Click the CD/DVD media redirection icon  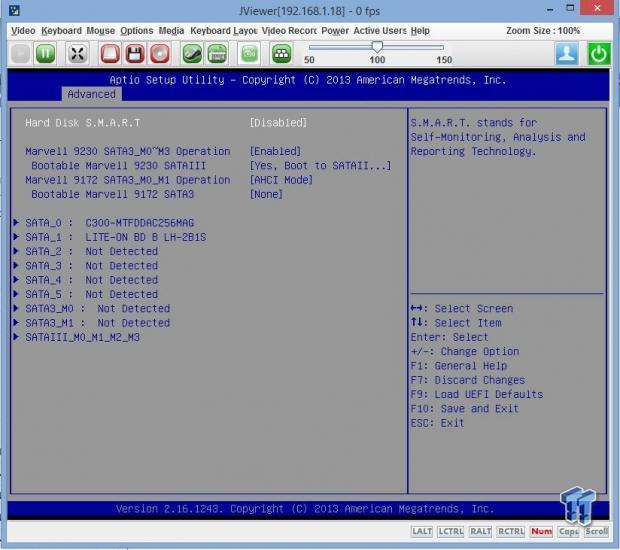coord(160,53)
